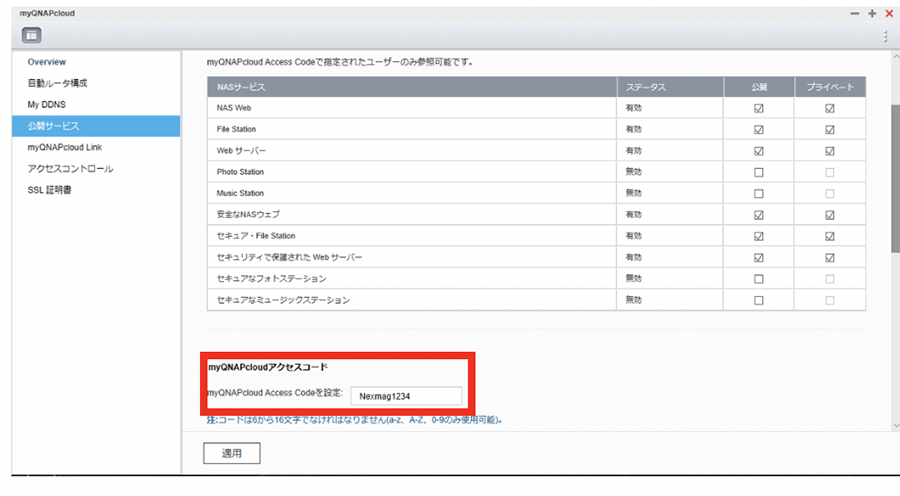Image resolution: width=900 pixels, height=496 pixels.
Task: Click the ステータス column header
Action: point(670,87)
